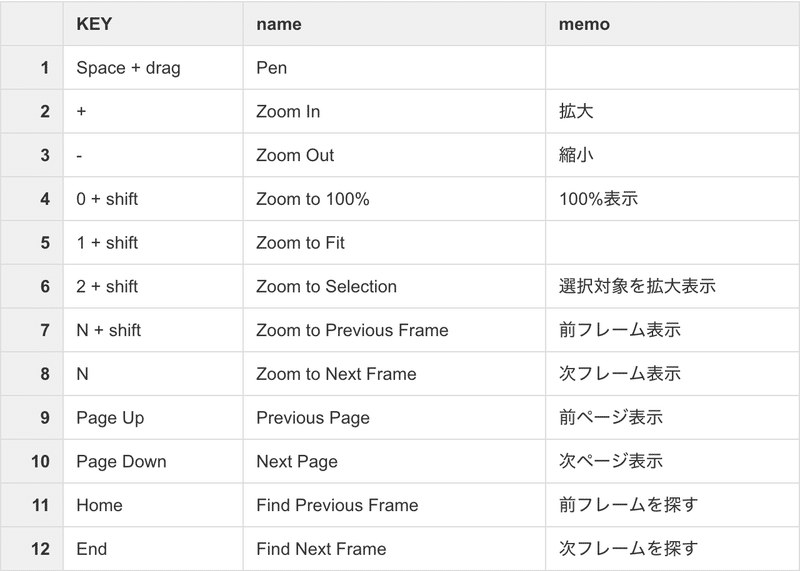Select the '0 + shift' key cell
The width and height of the screenshot is (800, 571).
pyautogui.click(x=153, y=199)
